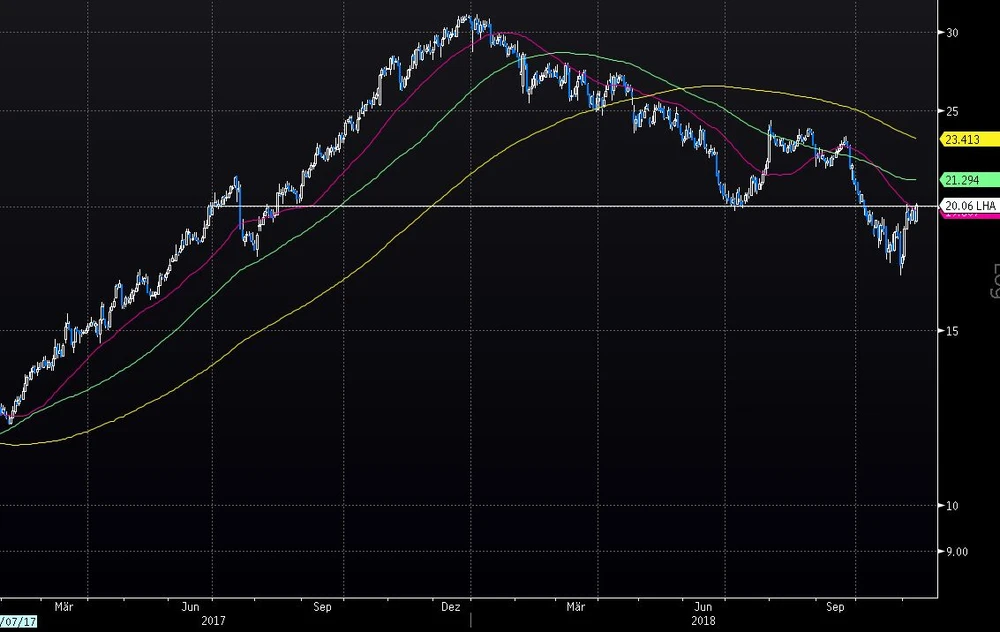Screen dimensions: 1000x632
Task: Click the 10 value on price axis
Action: click(952, 506)
